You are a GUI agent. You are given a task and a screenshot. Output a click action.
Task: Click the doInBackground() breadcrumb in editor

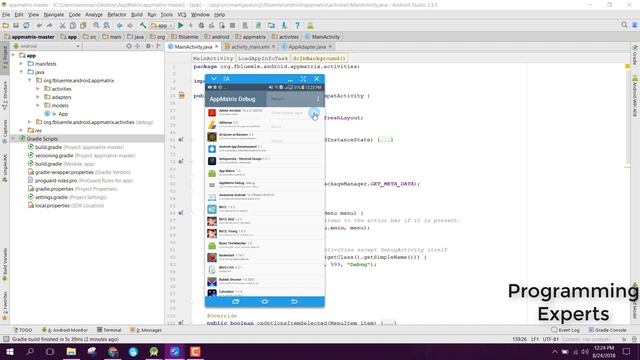point(319,58)
